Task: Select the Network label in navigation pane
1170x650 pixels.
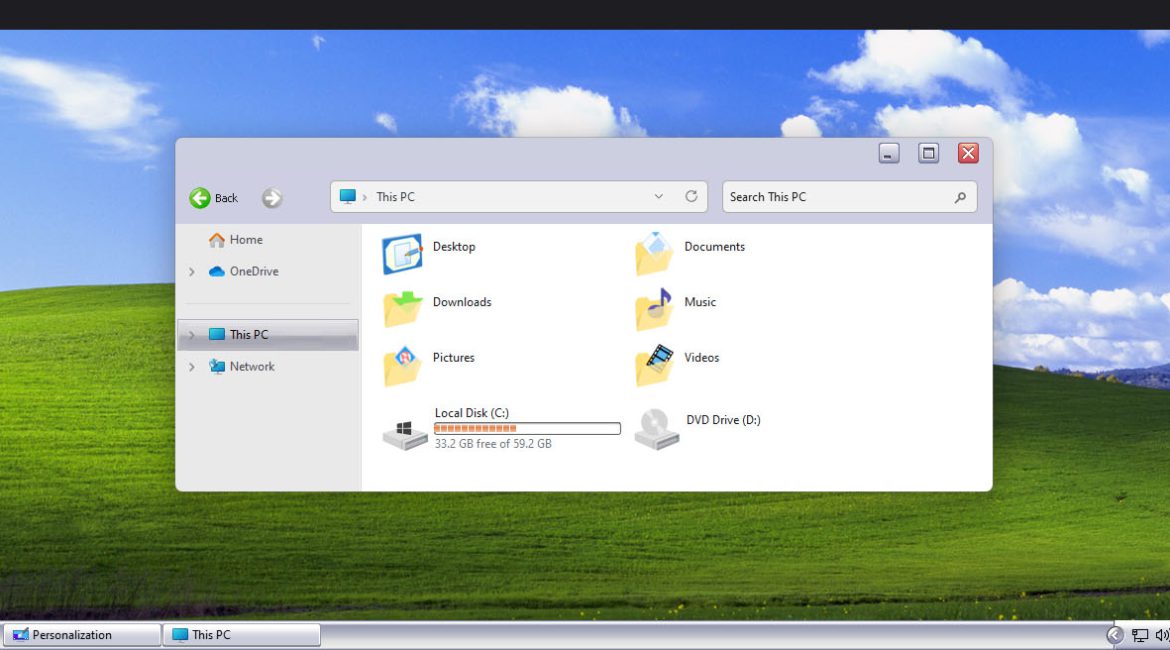Action: [252, 366]
